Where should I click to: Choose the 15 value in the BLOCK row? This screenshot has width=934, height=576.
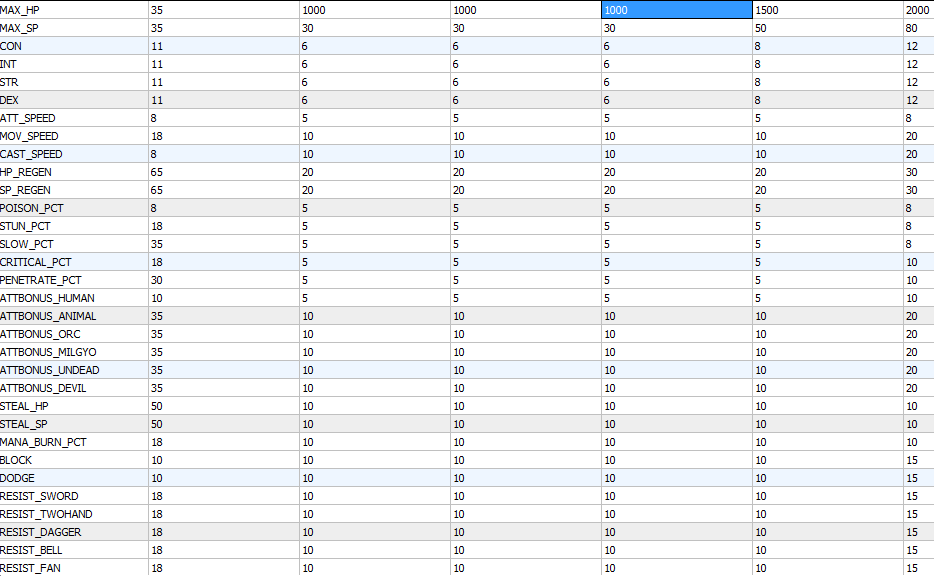click(x=912, y=460)
